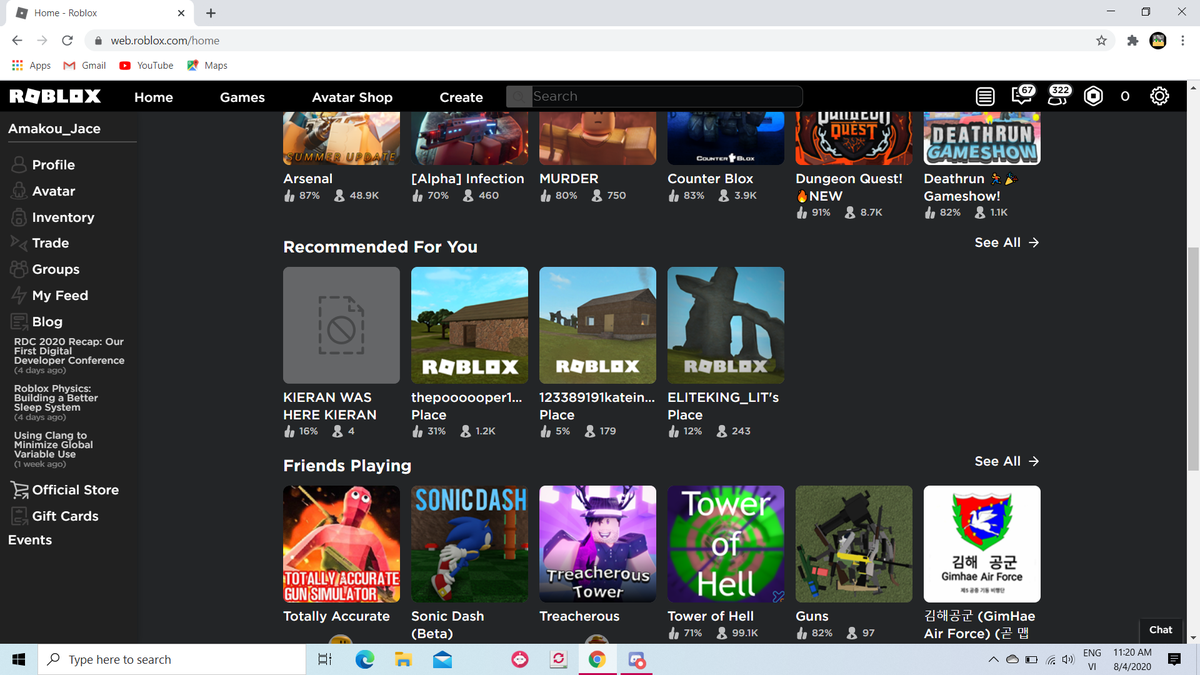Click the Official Store cart icon
This screenshot has height=675, width=1200.
click(18, 490)
